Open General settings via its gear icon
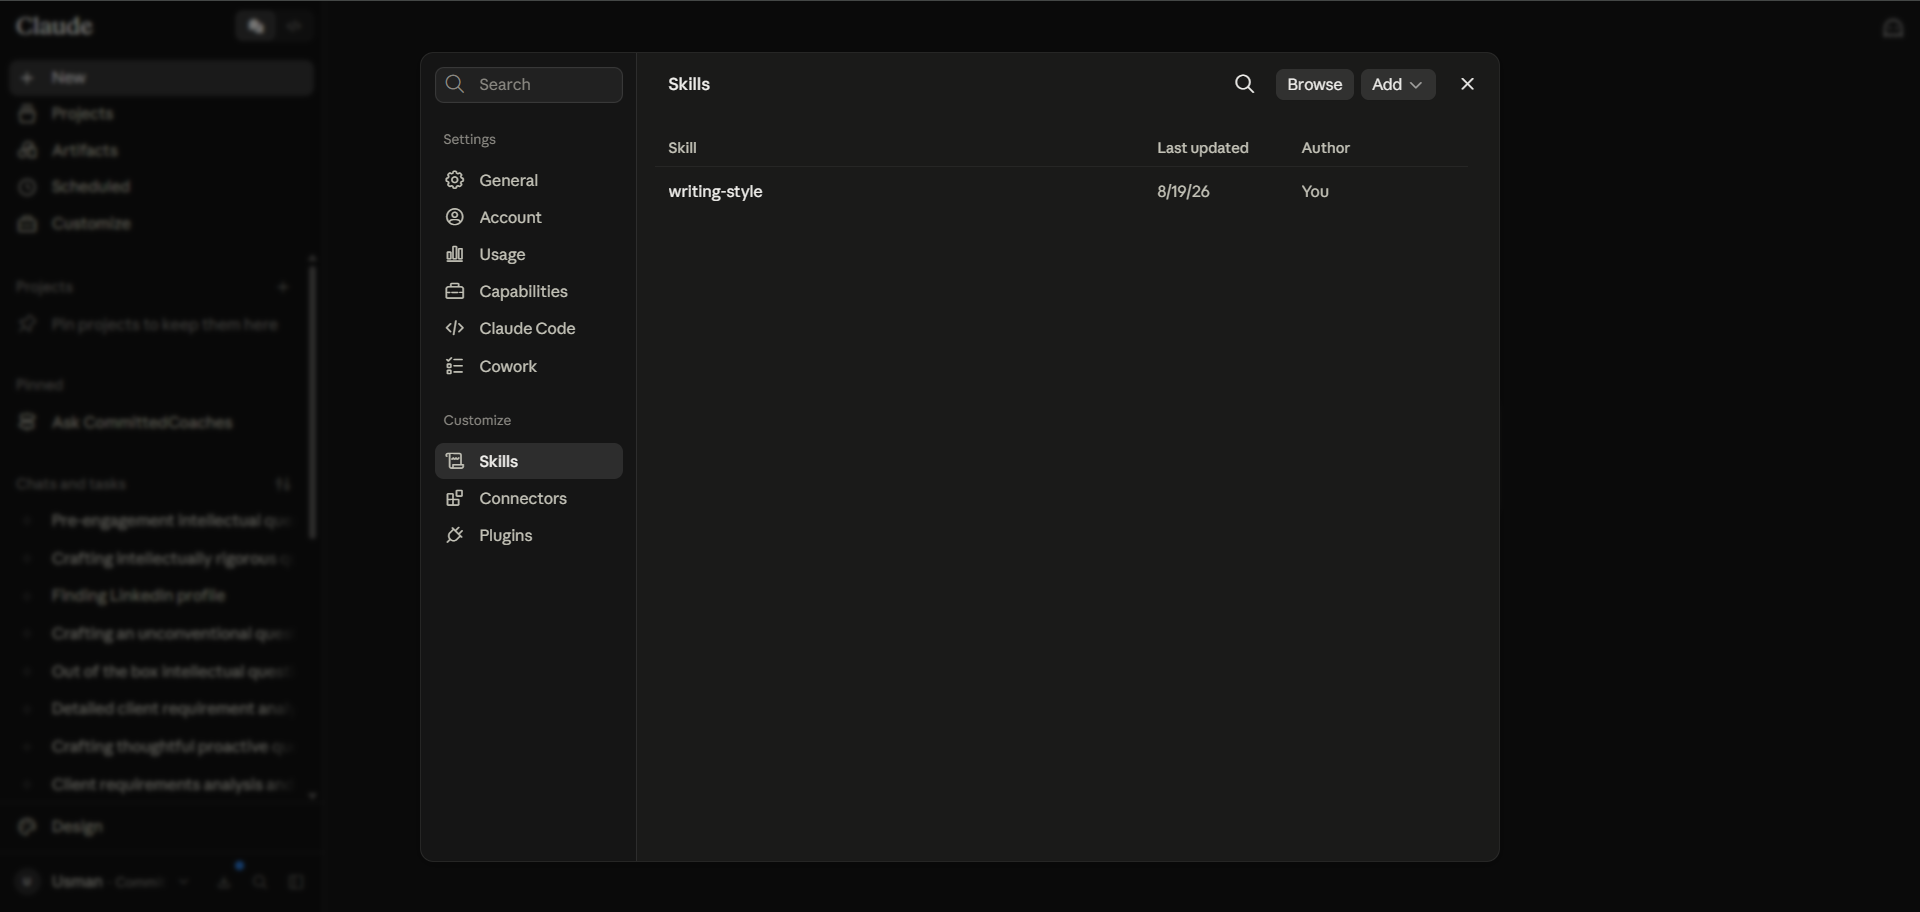The height and width of the screenshot is (912, 1920). point(455,180)
